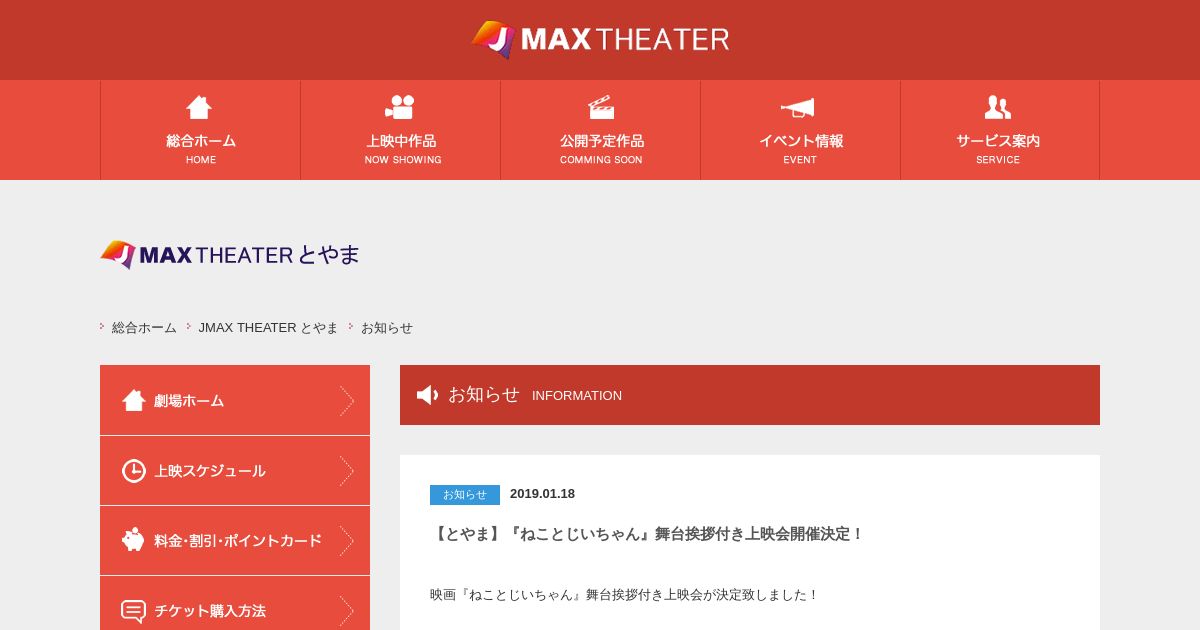
Task: Open the 公開予定作品 COMMING SOON menu label
Action: point(601,148)
